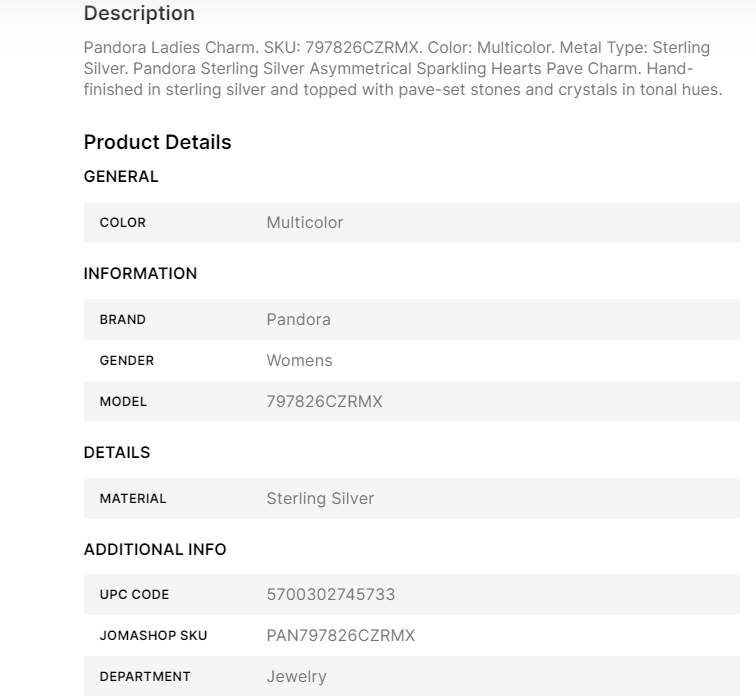Click the MATERIAL row label

[x=133, y=498]
